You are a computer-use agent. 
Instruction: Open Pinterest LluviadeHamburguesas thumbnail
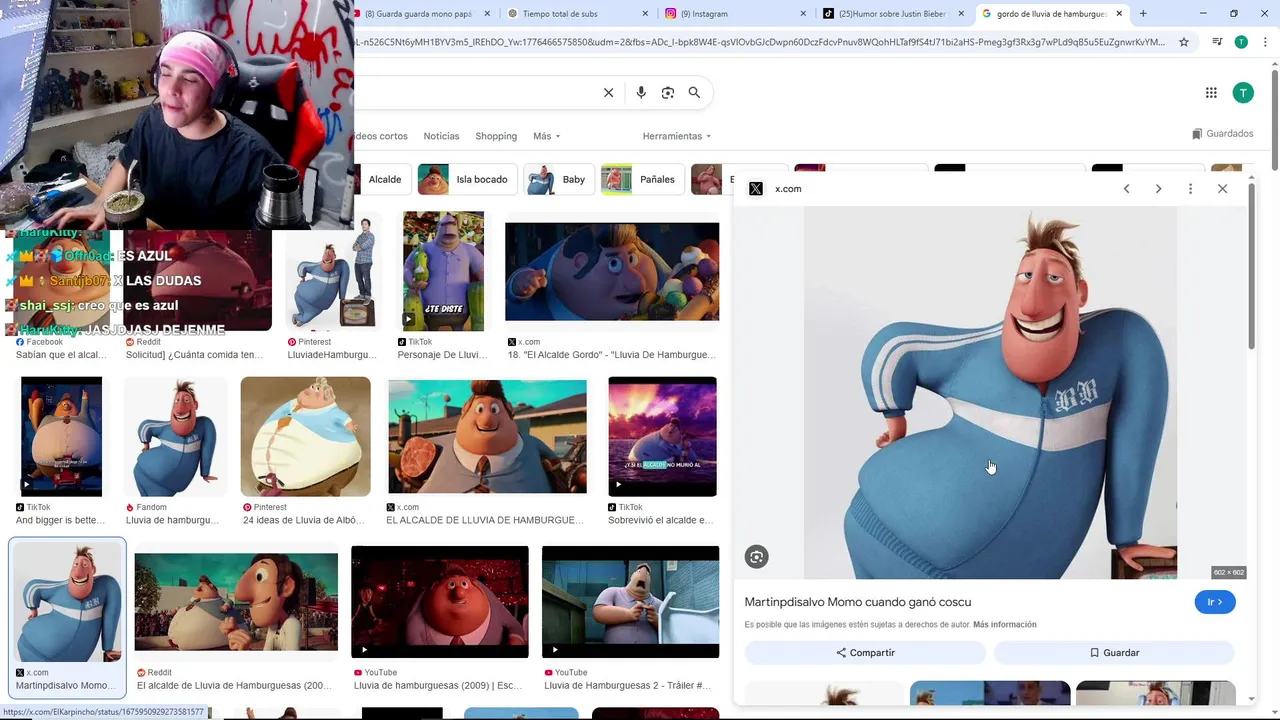point(331,271)
